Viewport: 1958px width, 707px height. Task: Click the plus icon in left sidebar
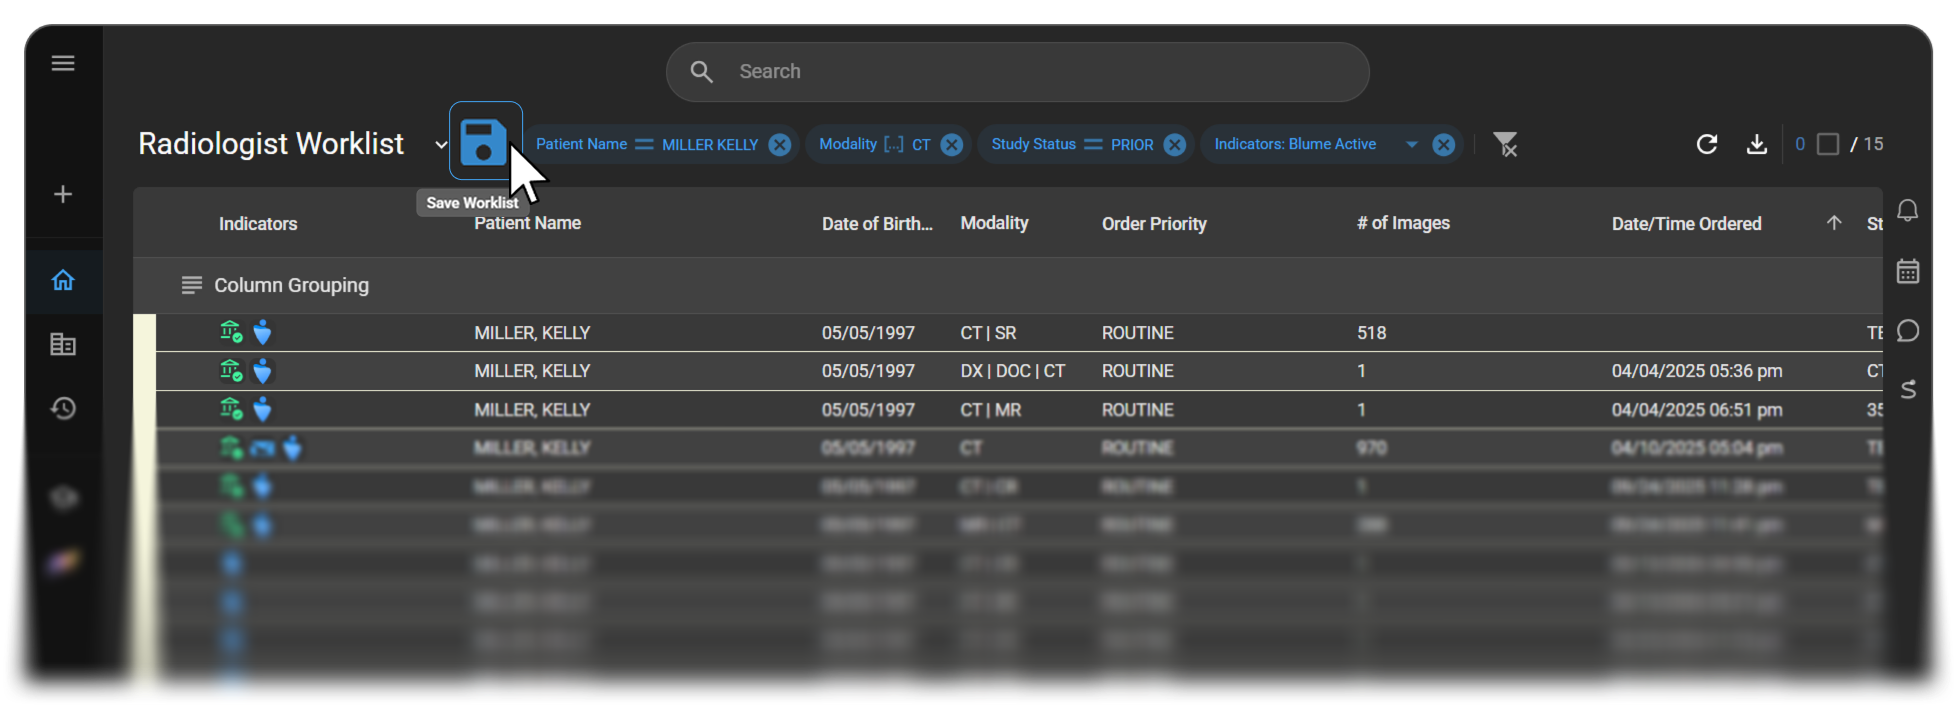63,194
